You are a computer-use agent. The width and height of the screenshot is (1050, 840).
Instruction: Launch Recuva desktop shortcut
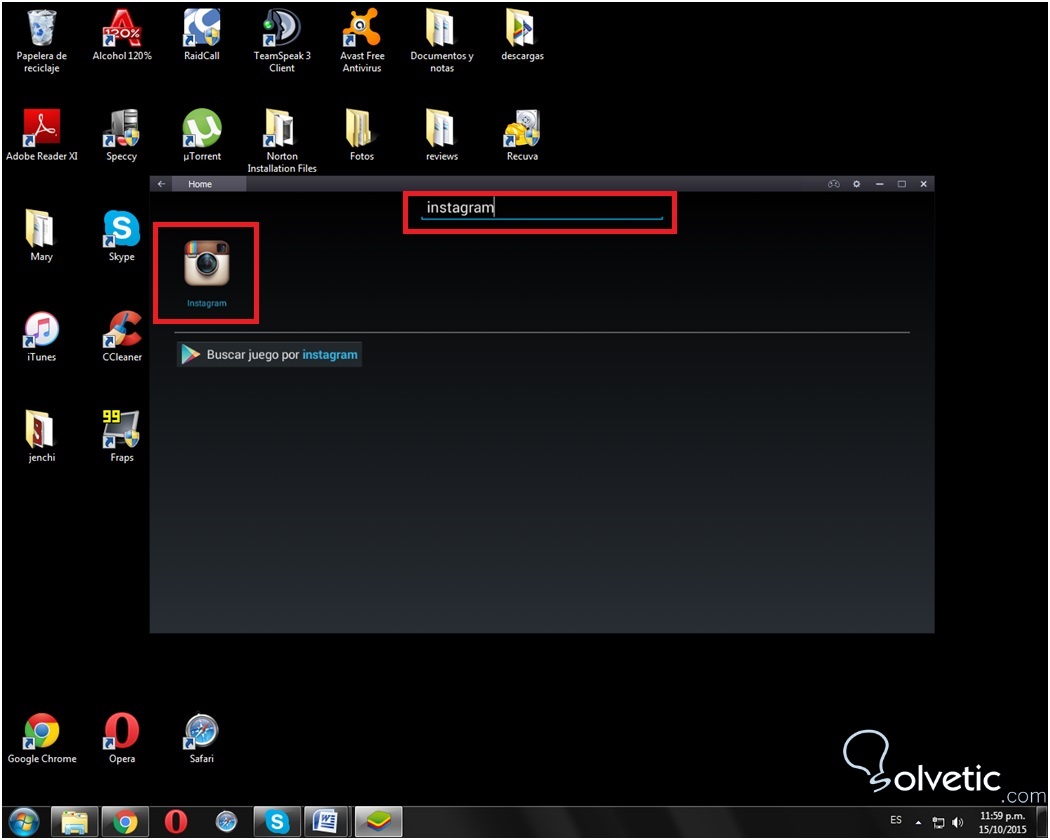pos(522,135)
